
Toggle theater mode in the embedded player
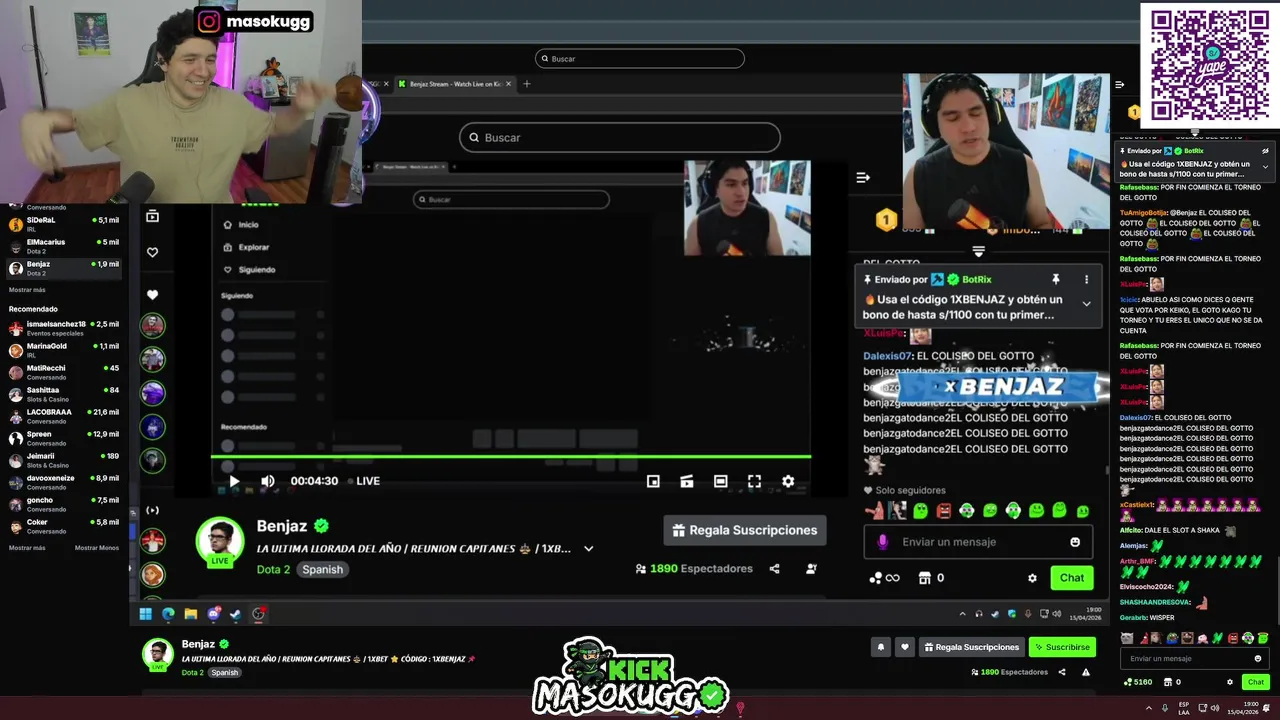click(x=720, y=481)
